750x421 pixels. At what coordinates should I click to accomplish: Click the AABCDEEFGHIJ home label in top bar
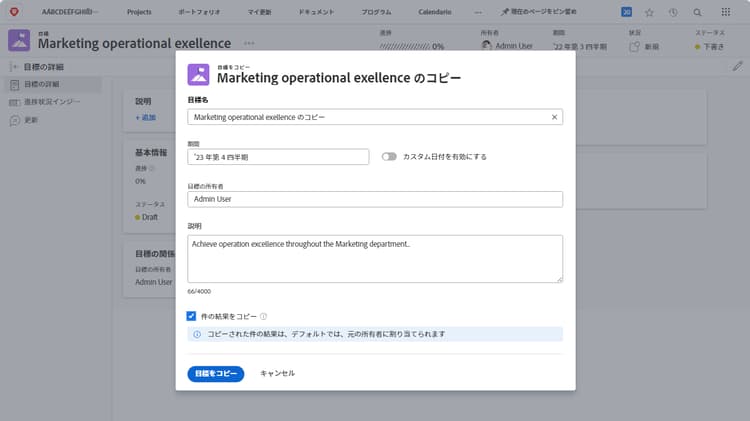[x=69, y=11]
